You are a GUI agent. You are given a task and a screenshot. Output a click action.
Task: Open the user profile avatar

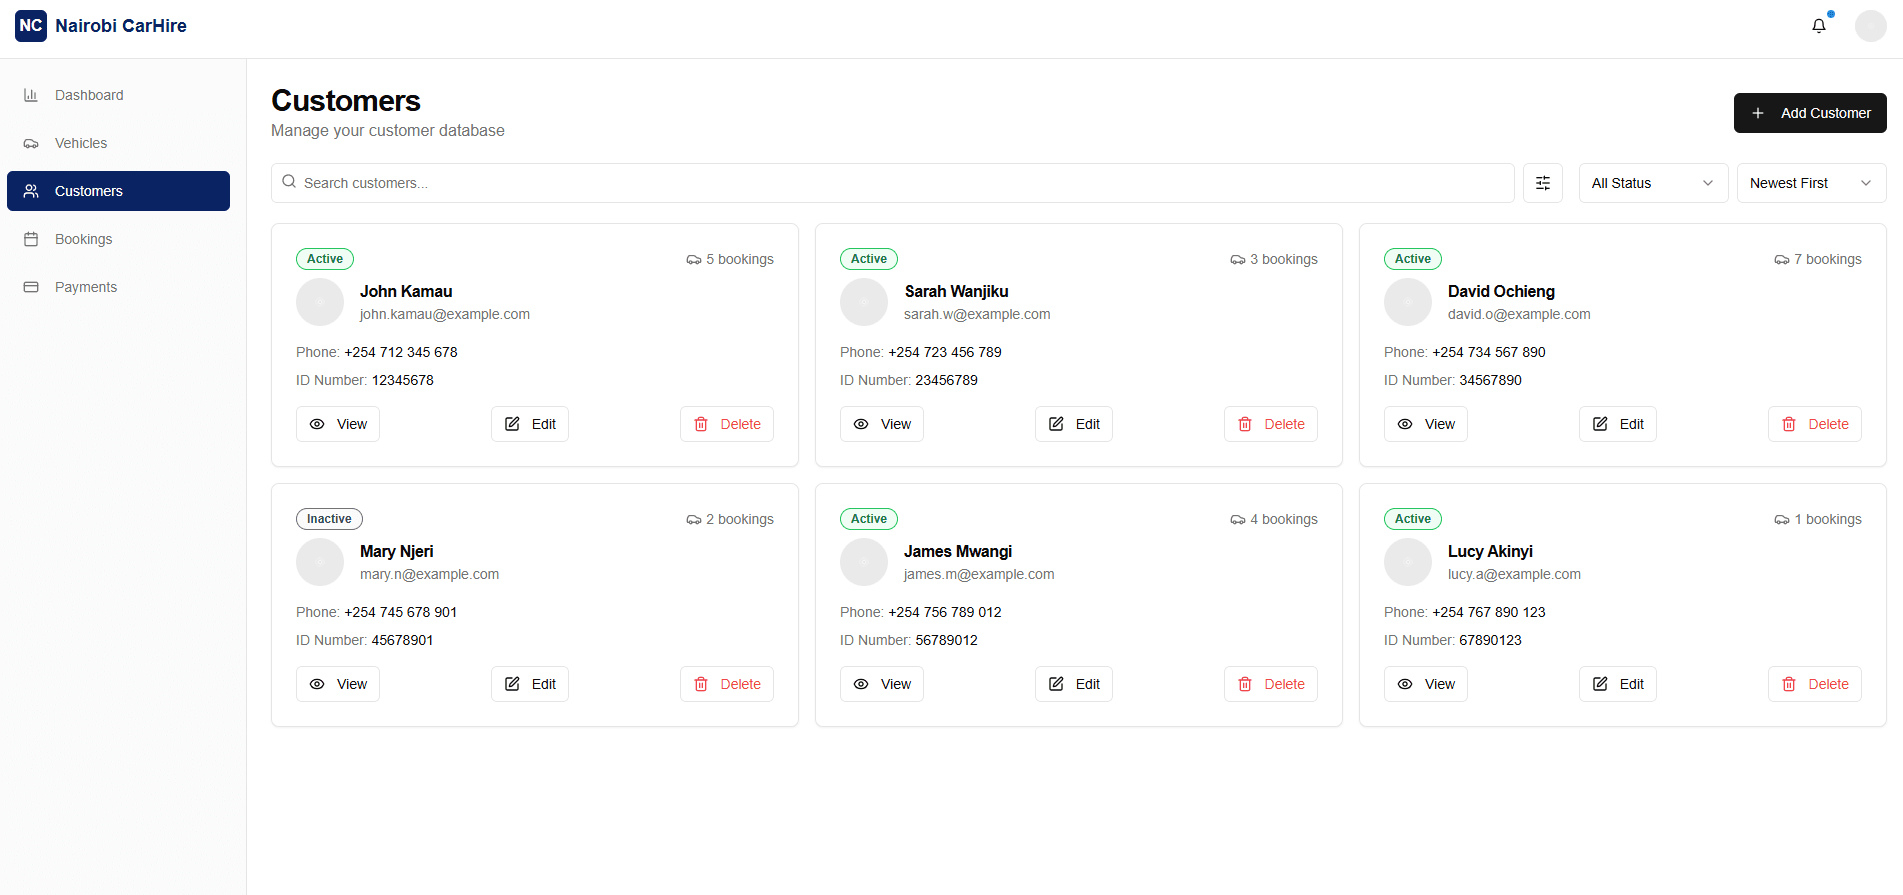point(1870,26)
